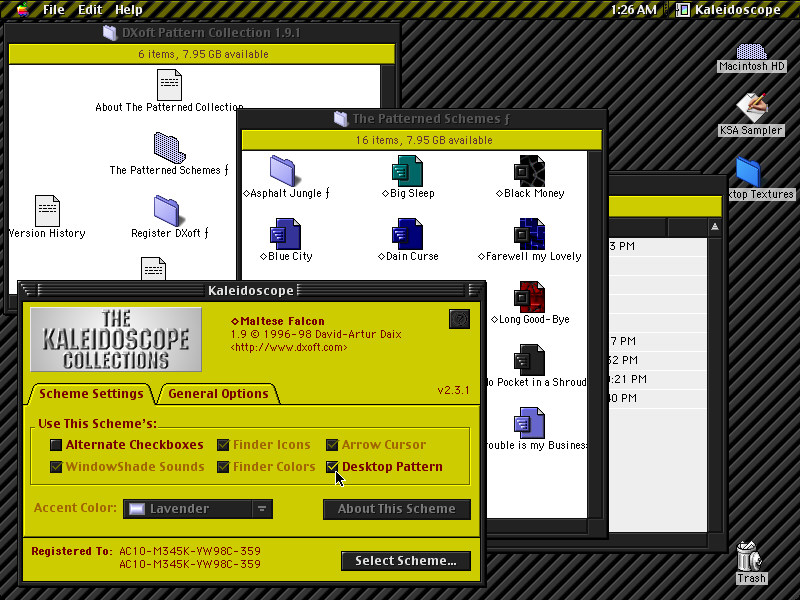Switch to the Scheme Settings tab
This screenshot has width=800, height=600.
(91, 393)
